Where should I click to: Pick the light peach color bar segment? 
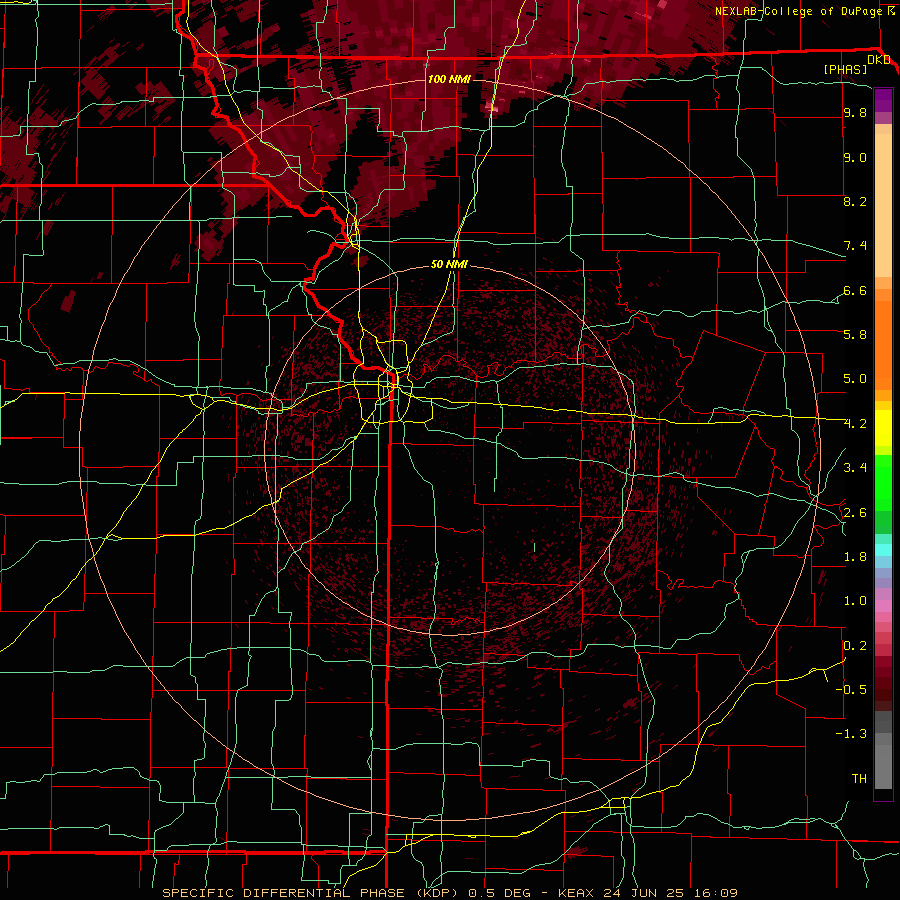(883, 207)
